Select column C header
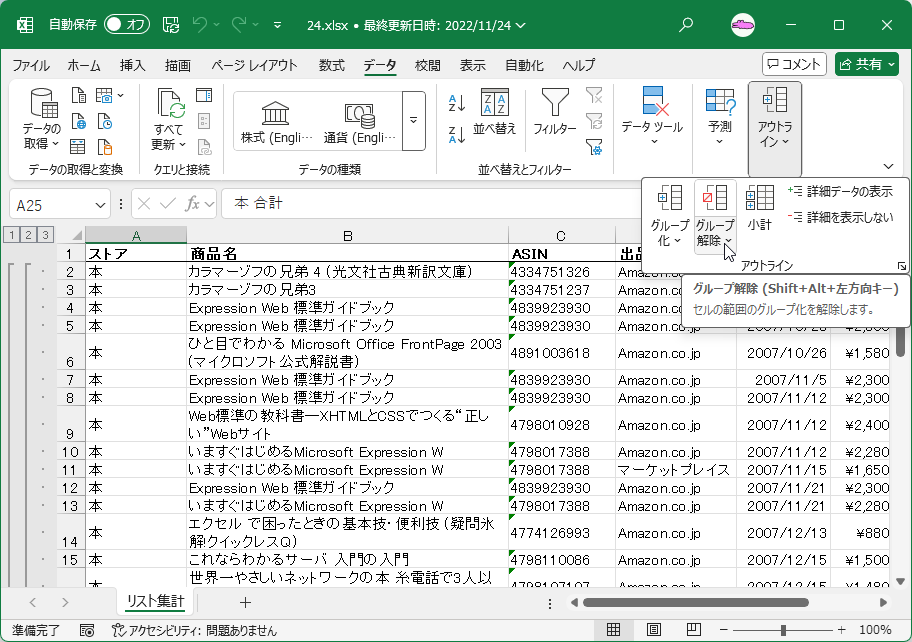 point(561,236)
